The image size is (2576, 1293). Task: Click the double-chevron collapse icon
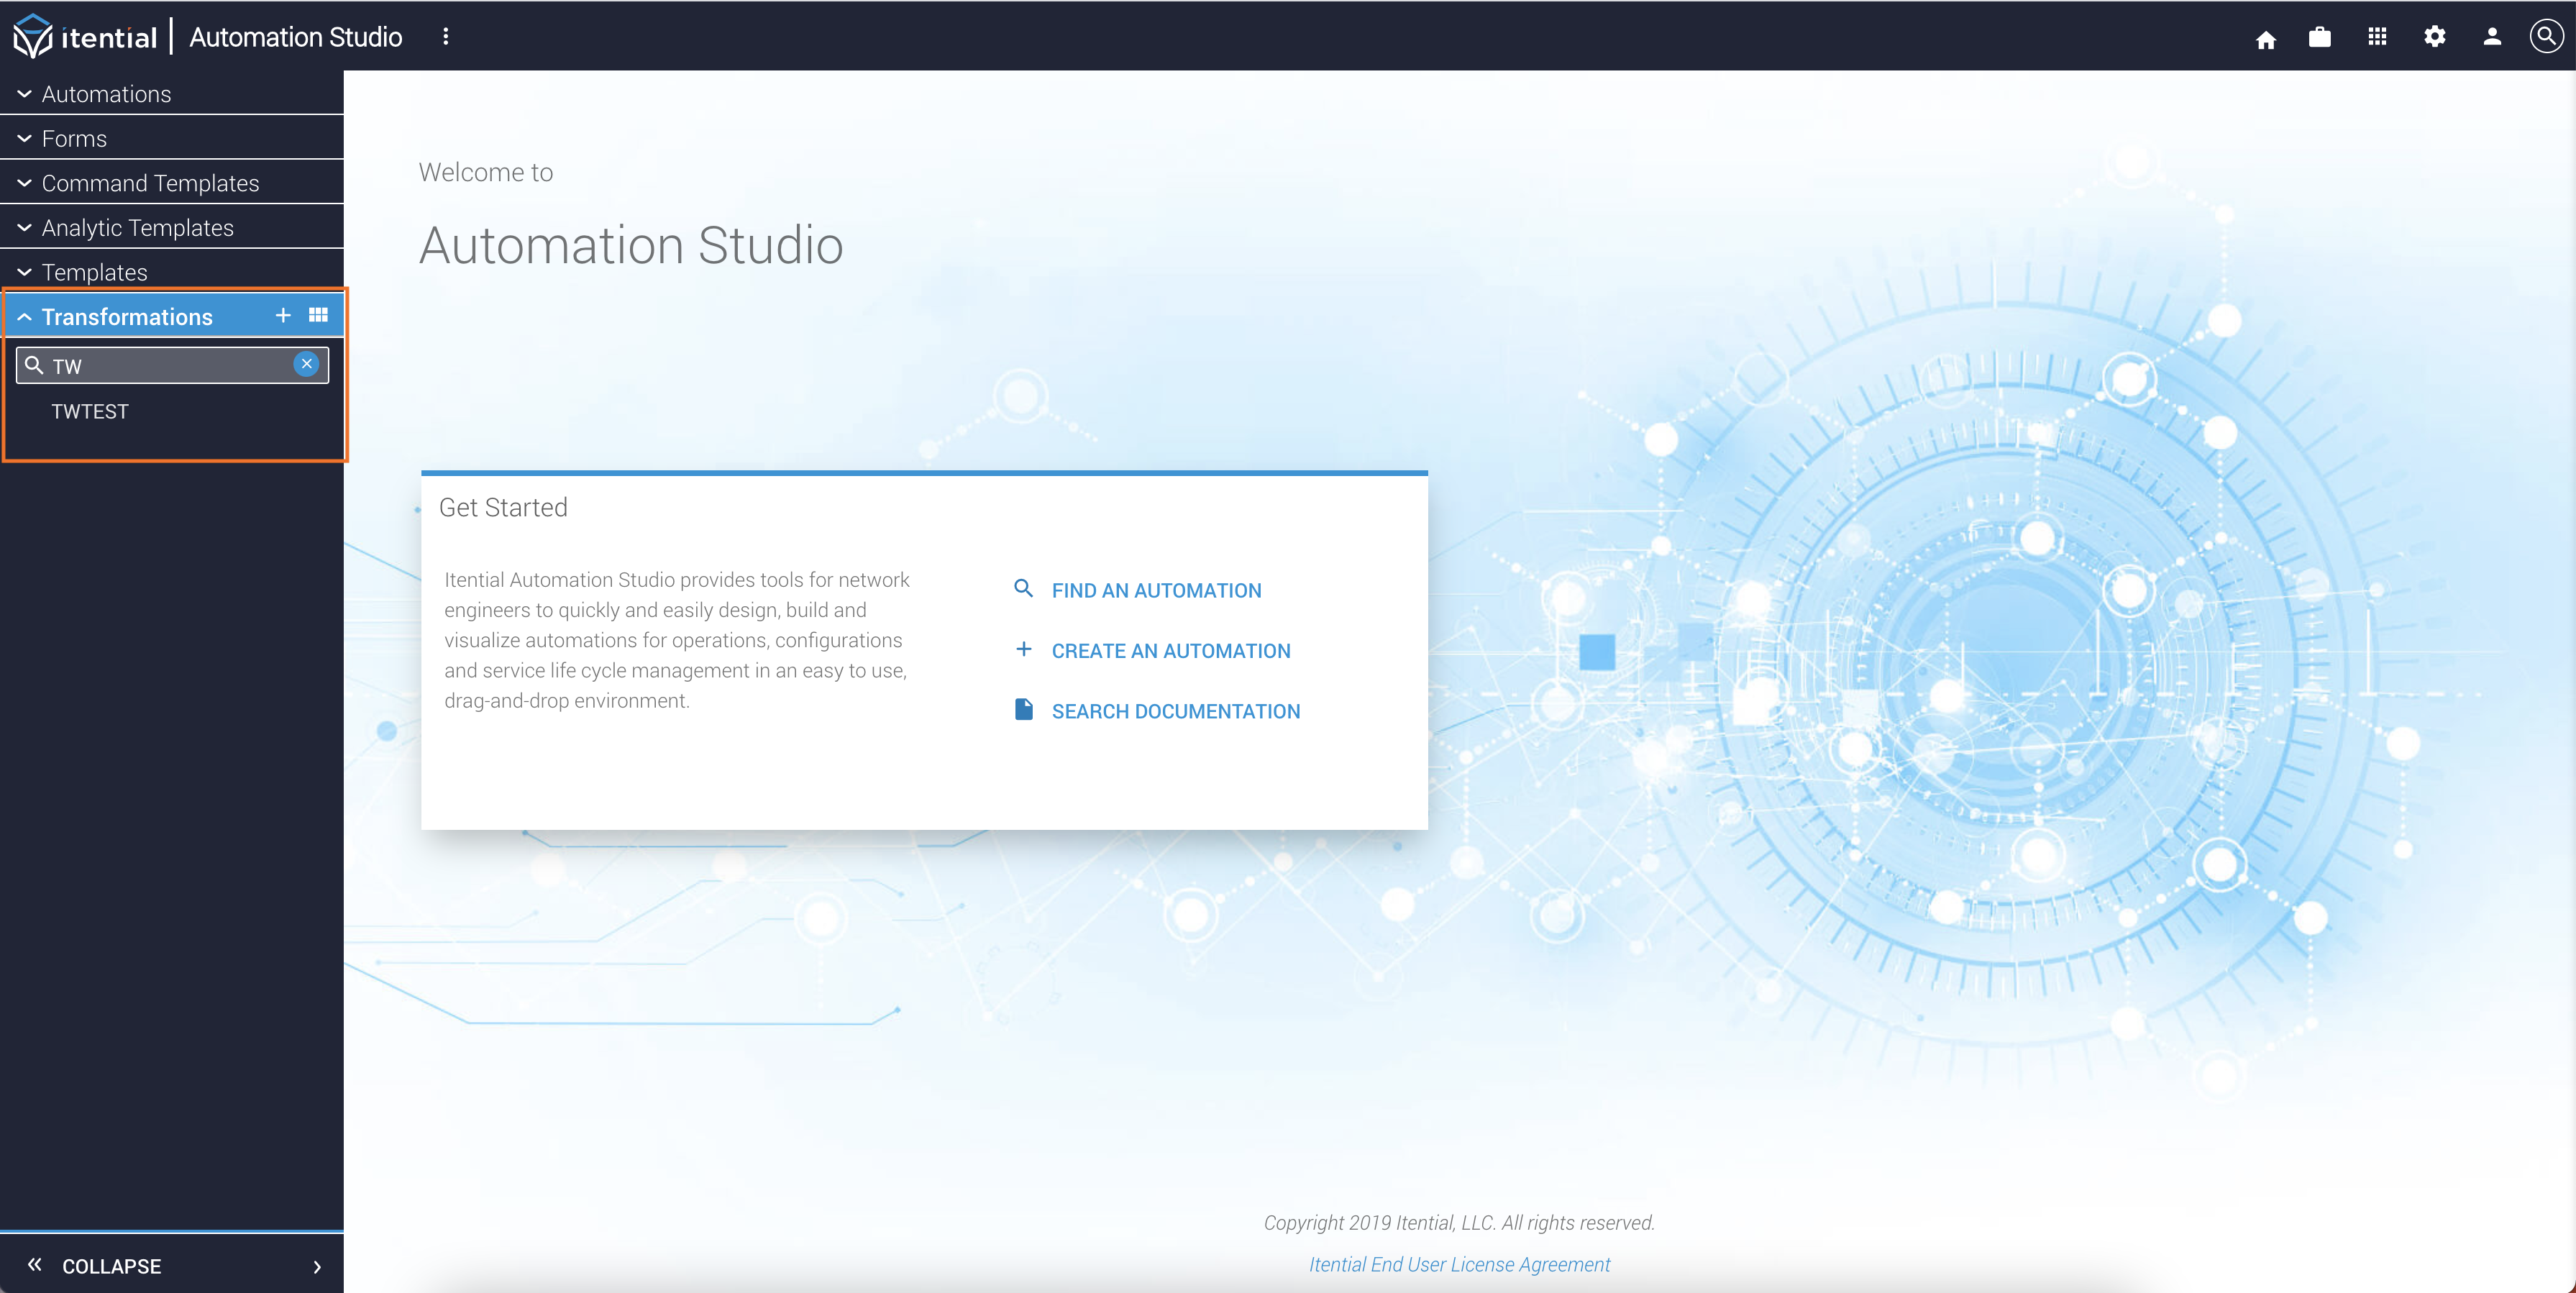coord(35,1265)
